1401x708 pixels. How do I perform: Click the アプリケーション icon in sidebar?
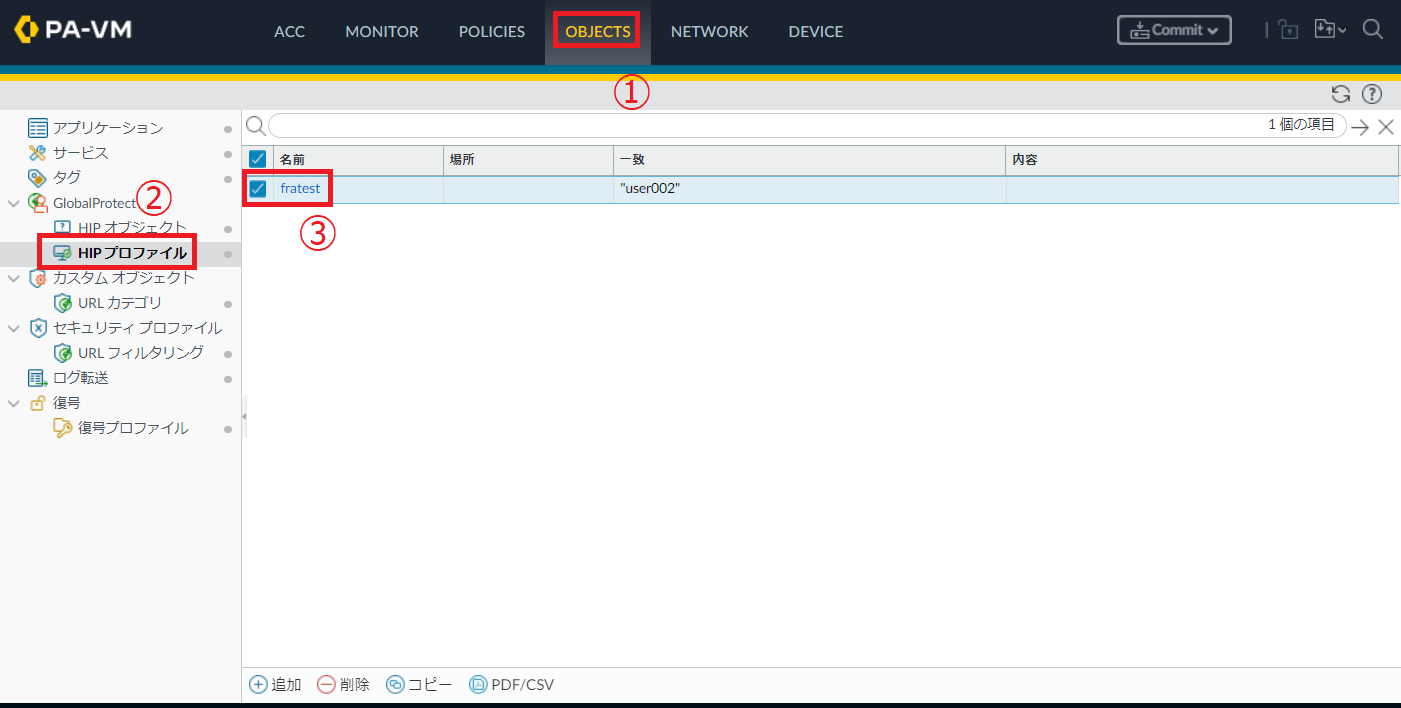pos(38,128)
